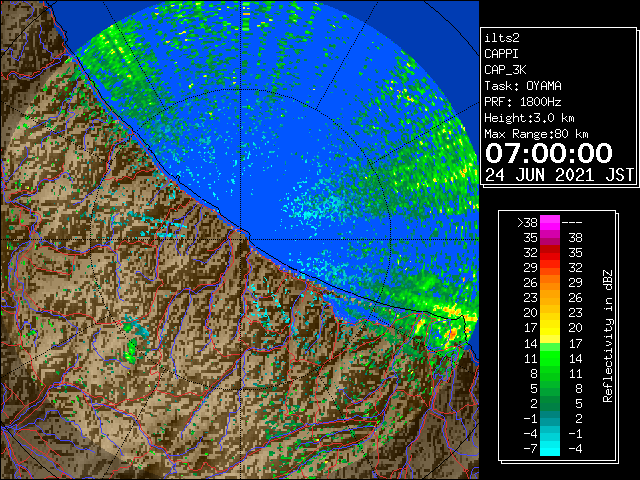
Task: Click the CAP_3K text
Action: 505,70
